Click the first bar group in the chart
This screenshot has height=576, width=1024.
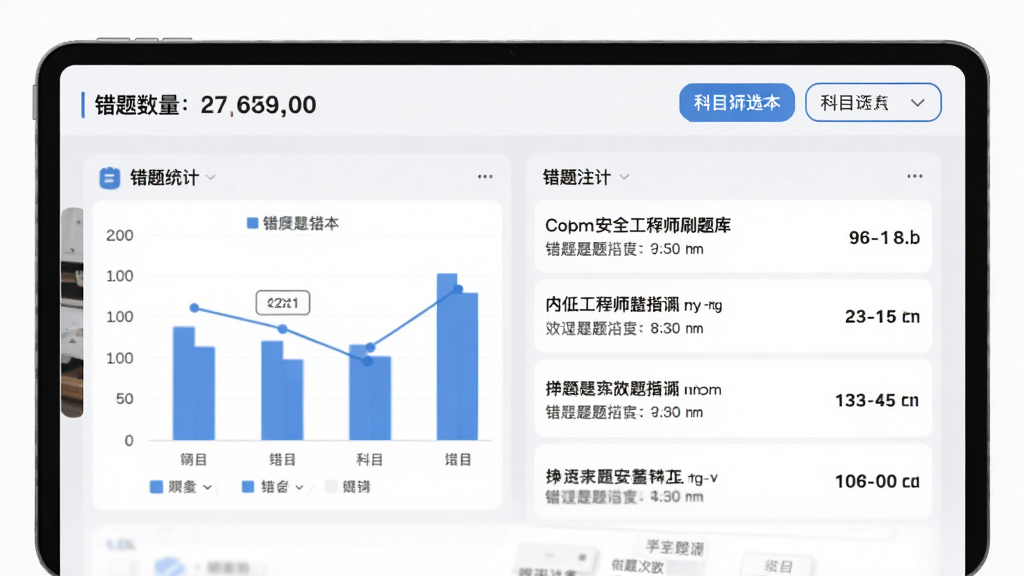click(x=194, y=383)
